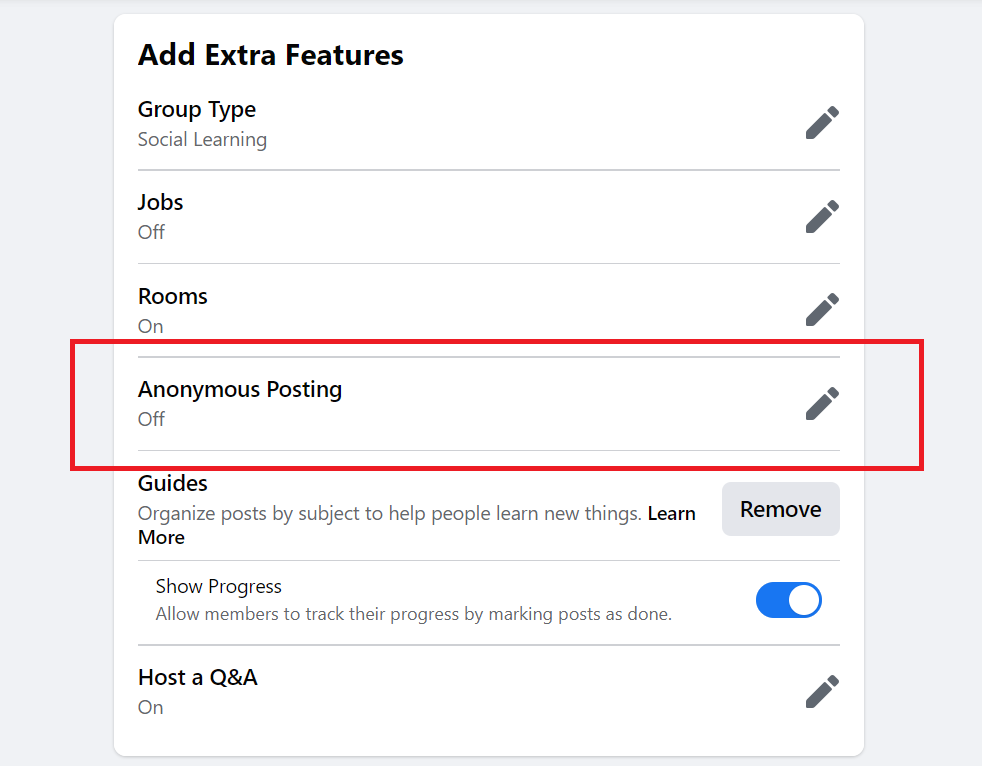Click the On status under Rooms
The image size is (982, 766).
point(150,326)
